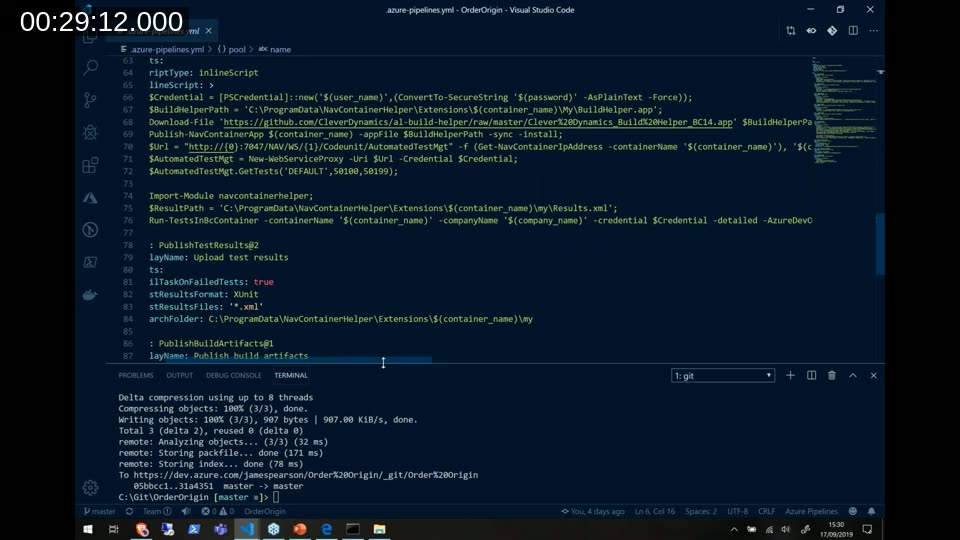The image size is (960, 540).
Task: Click the diamond-shaped editor action icon
Action: coord(832,31)
